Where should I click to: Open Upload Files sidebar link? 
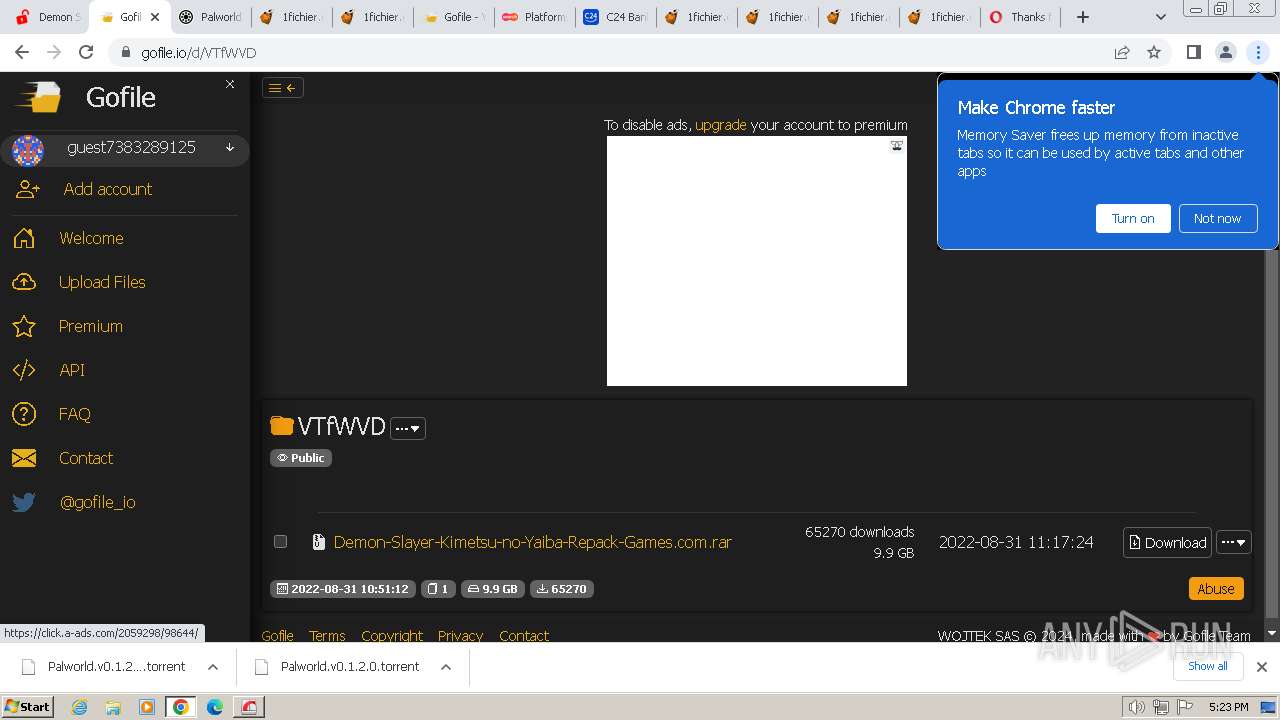click(x=102, y=282)
